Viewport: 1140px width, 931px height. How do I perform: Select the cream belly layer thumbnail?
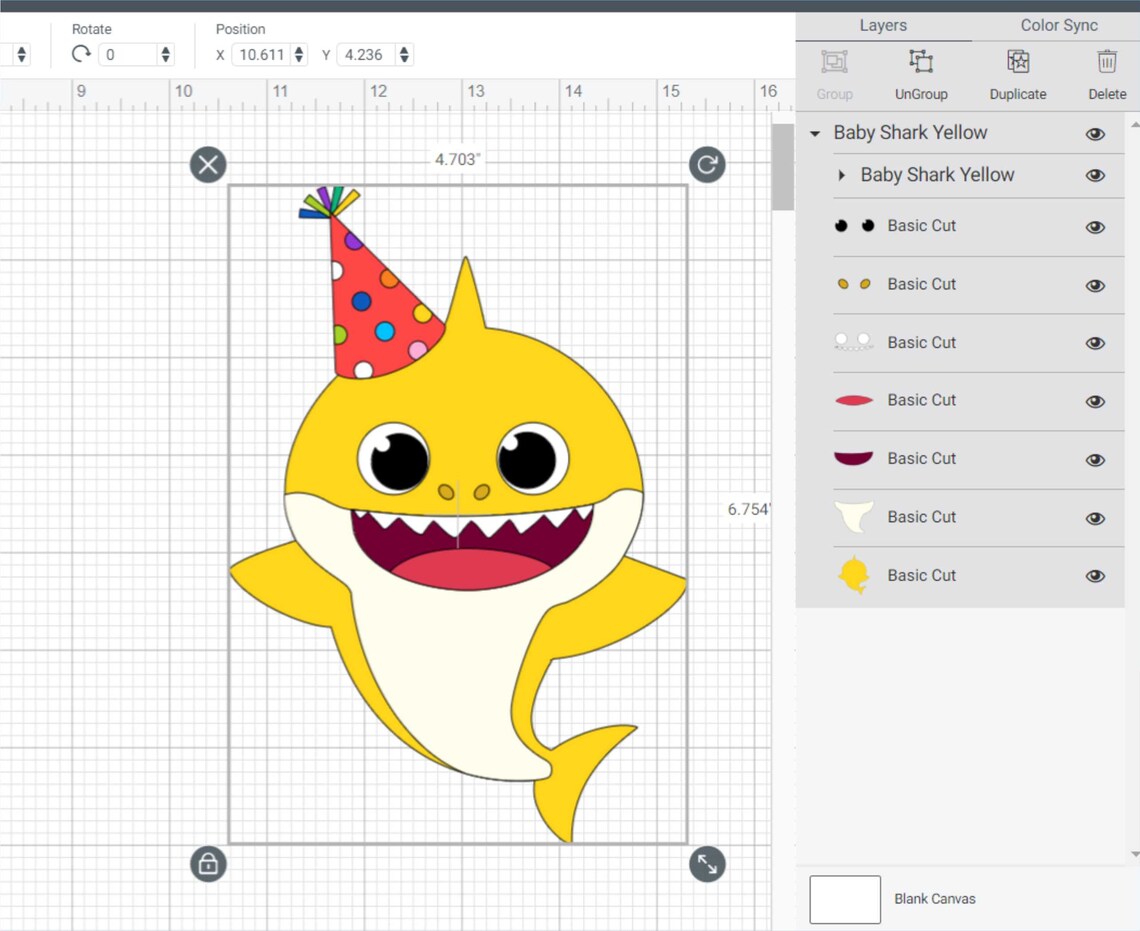pyautogui.click(x=854, y=517)
